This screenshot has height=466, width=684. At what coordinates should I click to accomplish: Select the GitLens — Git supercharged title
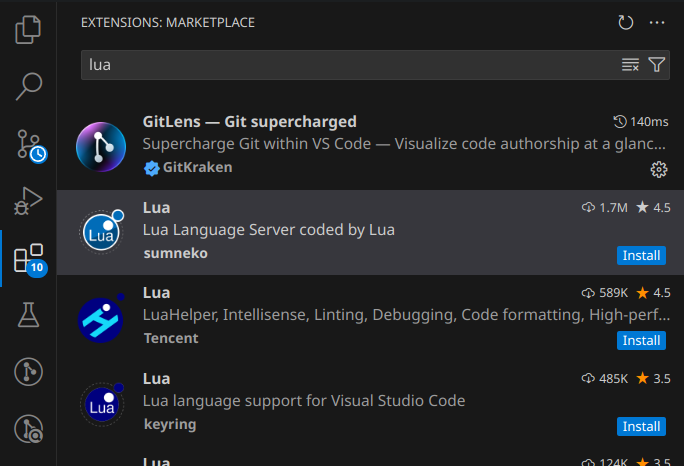(250, 121)
